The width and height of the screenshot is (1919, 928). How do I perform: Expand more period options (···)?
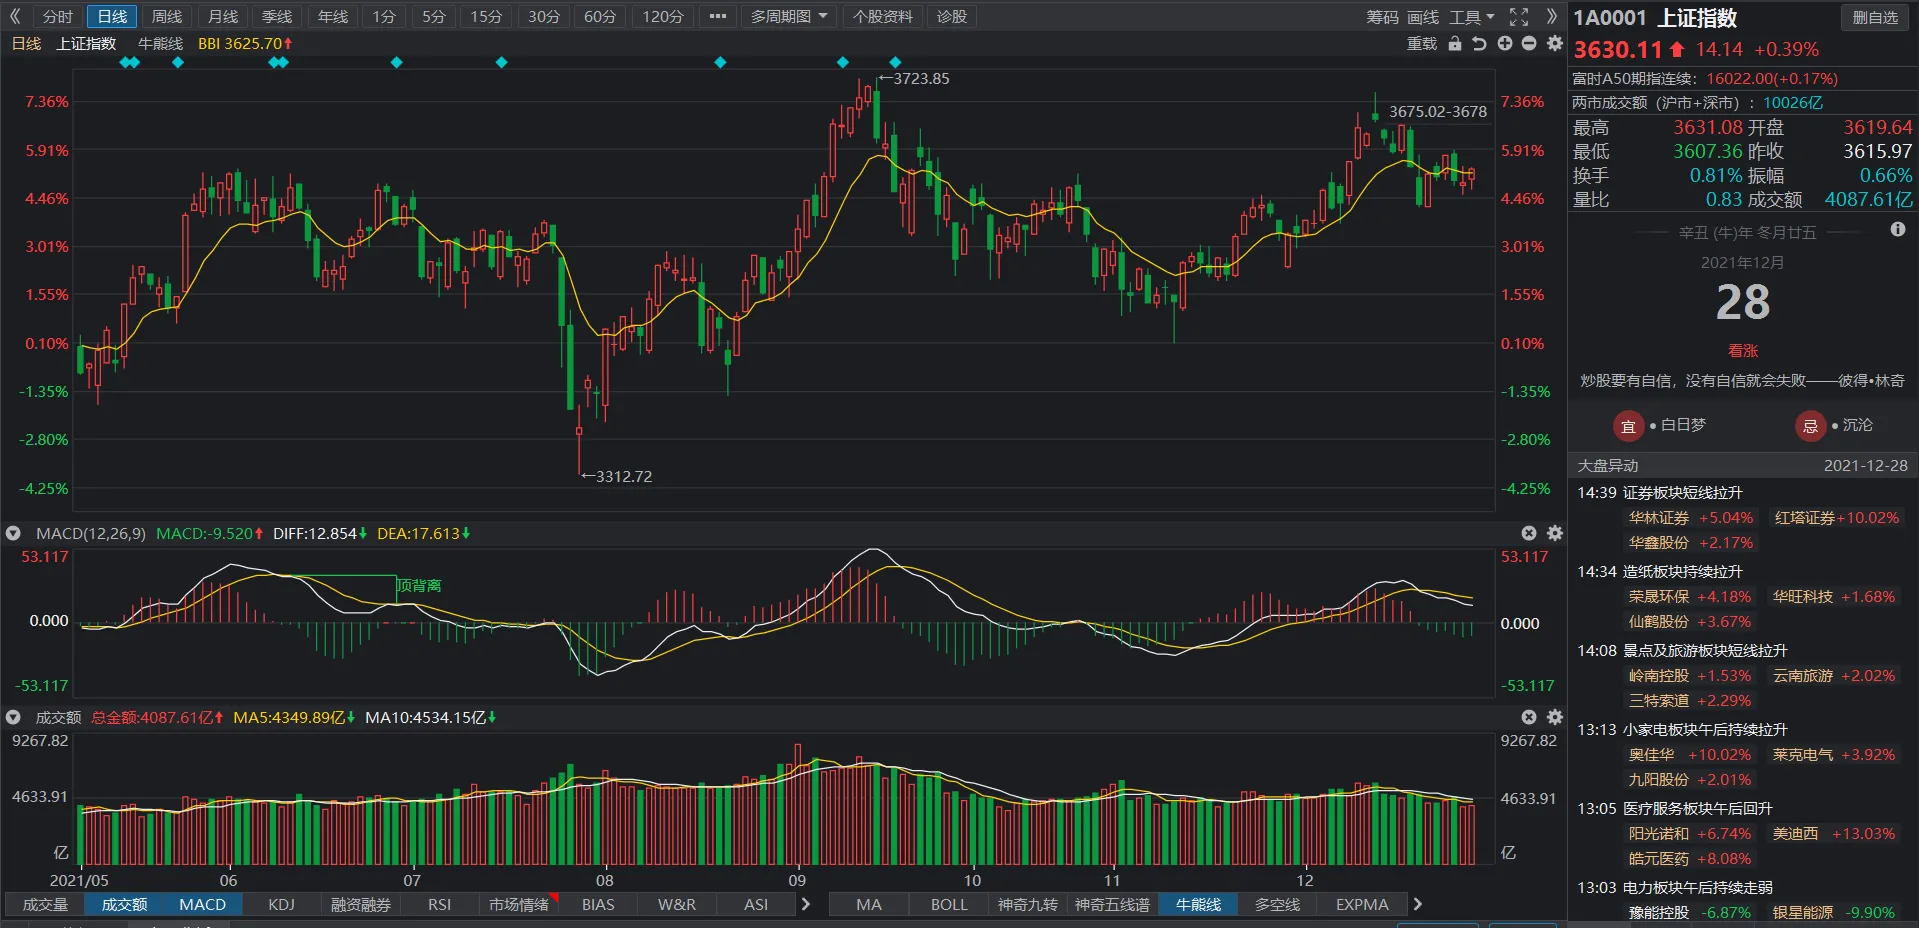(717, 17)
